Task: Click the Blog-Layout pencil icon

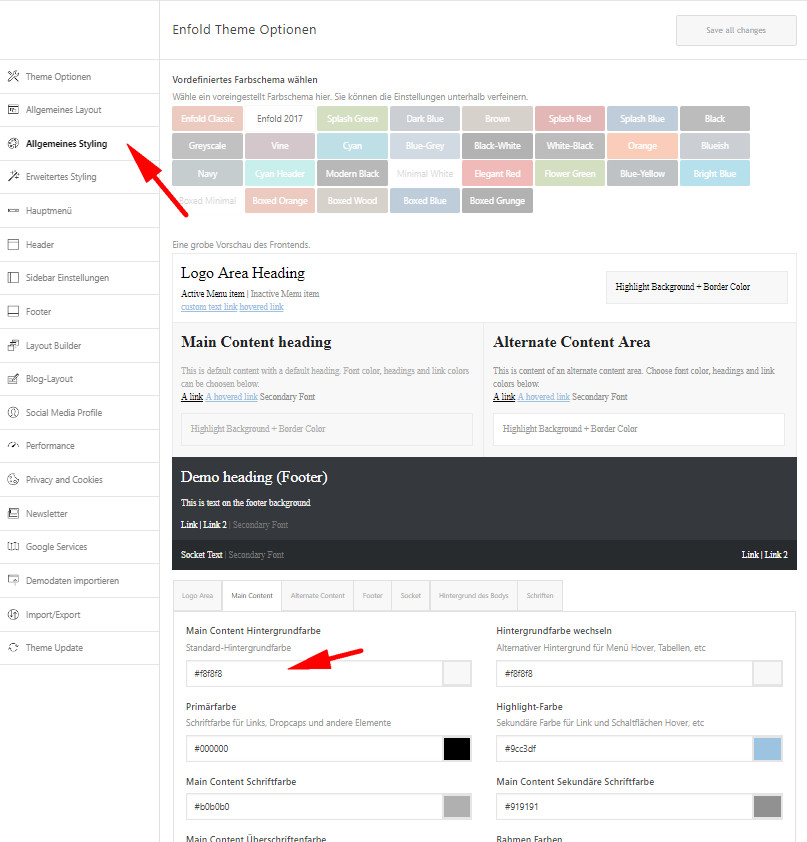Action: [13, 379]
